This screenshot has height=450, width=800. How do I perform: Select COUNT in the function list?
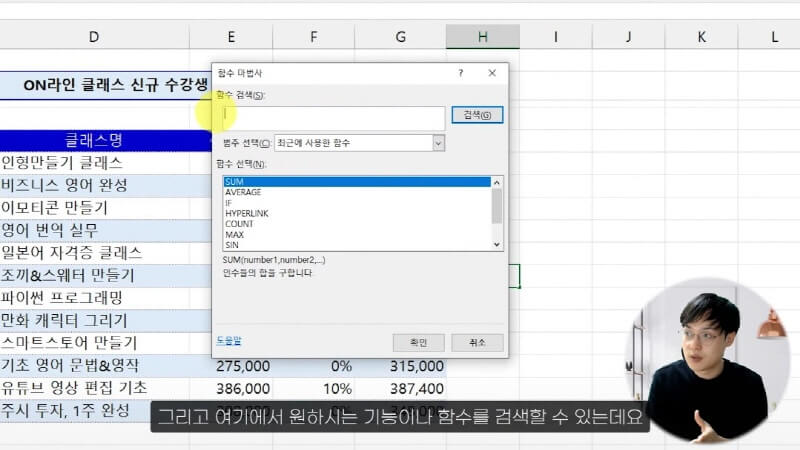(x=357, y=224)
